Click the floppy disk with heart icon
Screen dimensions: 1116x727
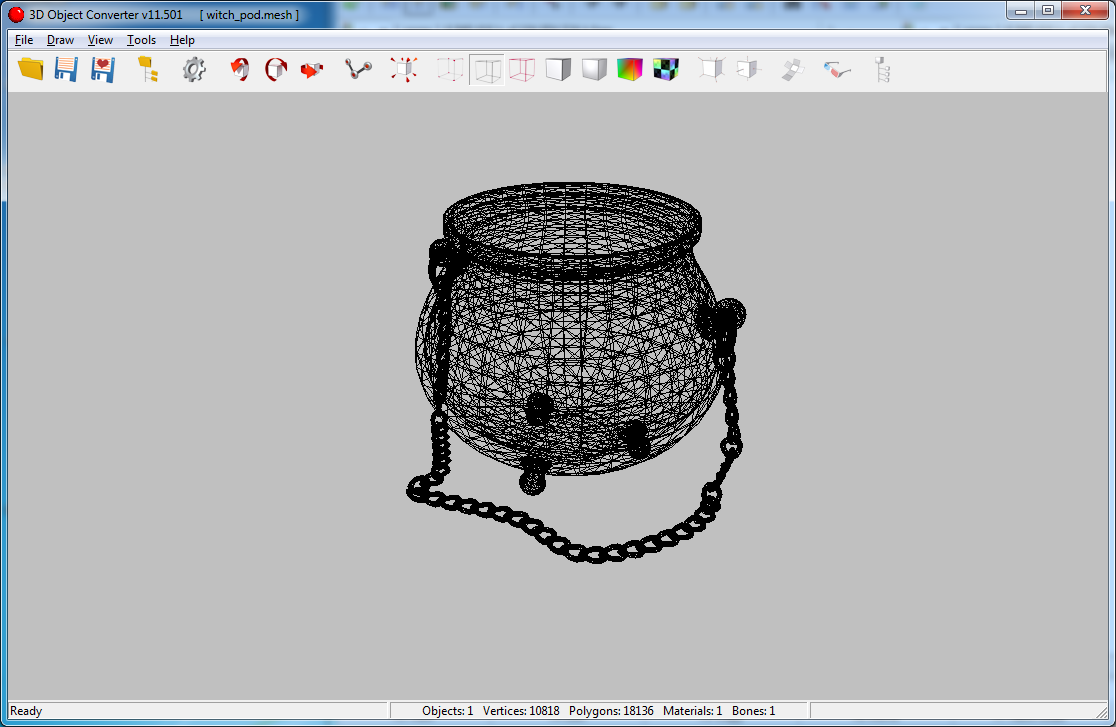tap(102, 70)
